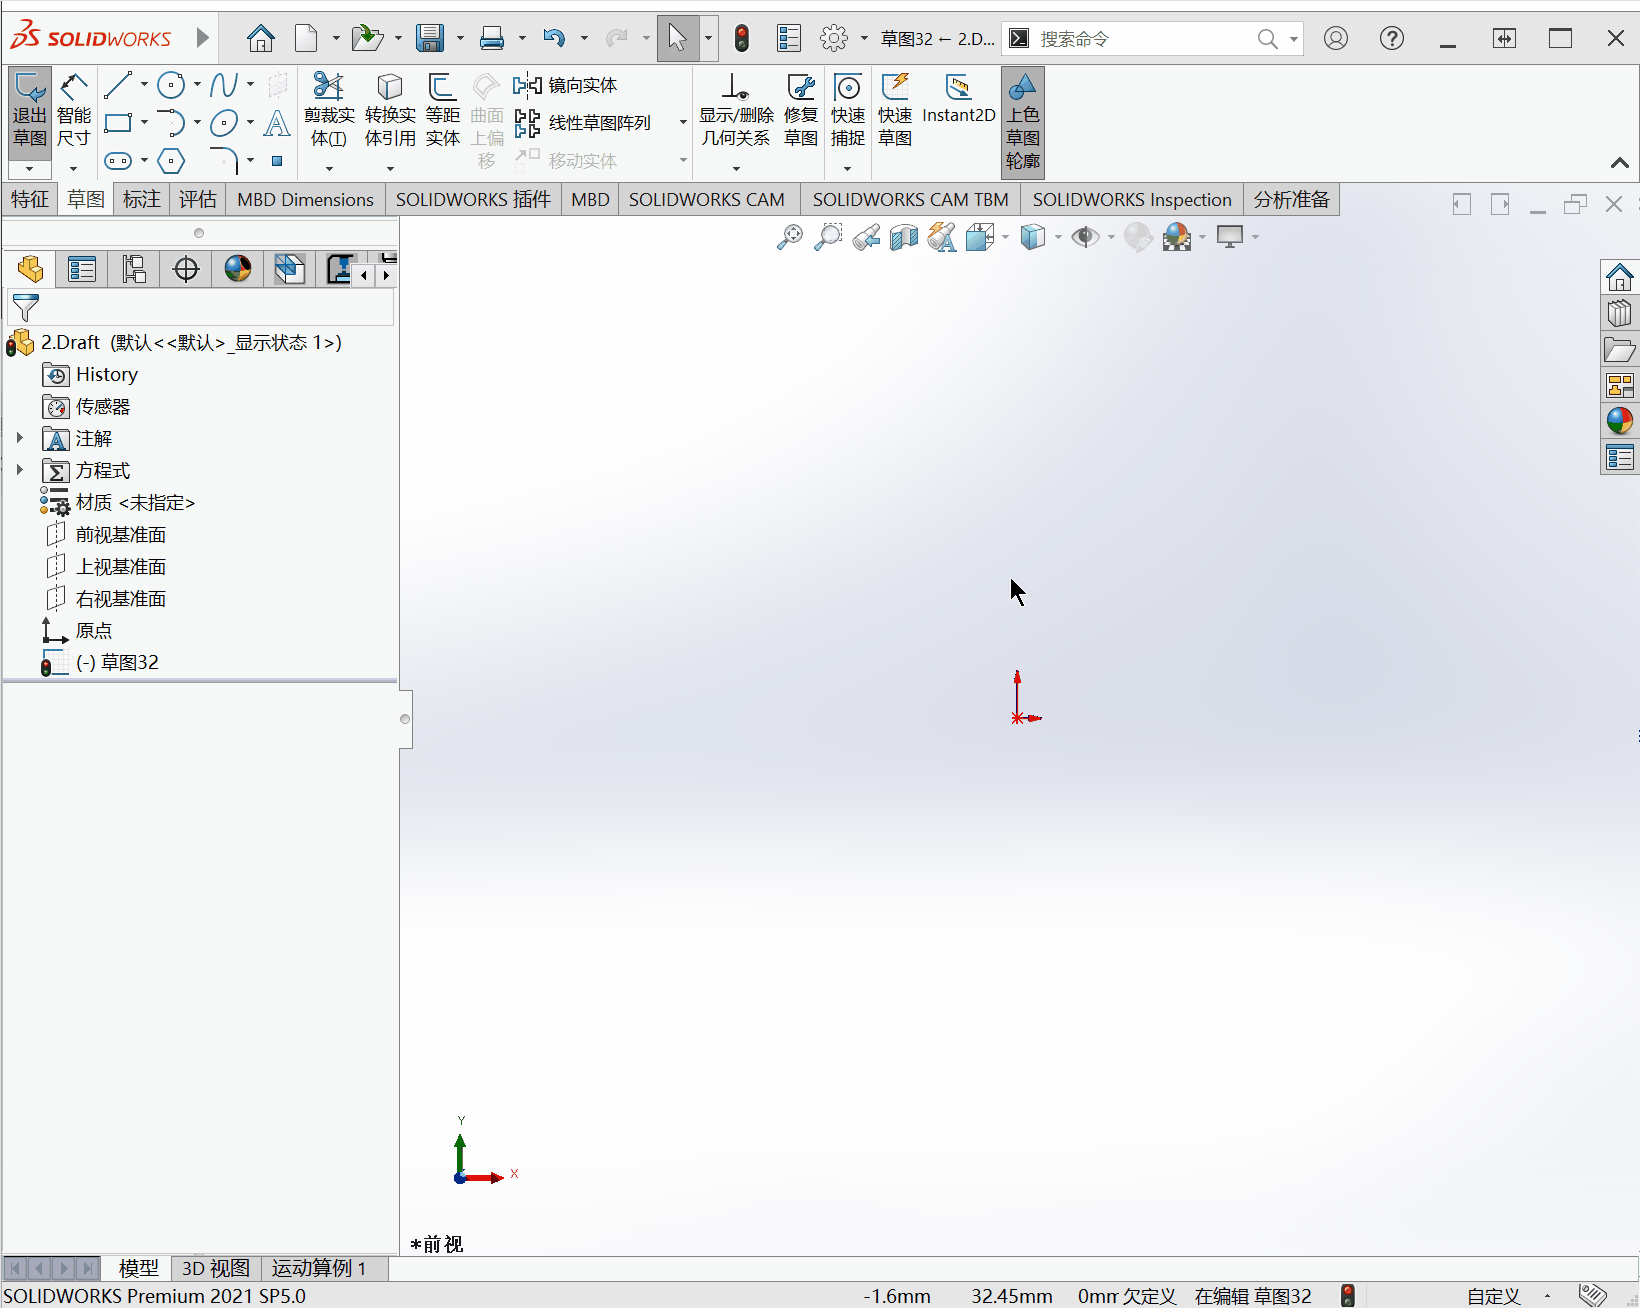Open the Help question mark icon

pyautogui.click(x=1391, y=38)
